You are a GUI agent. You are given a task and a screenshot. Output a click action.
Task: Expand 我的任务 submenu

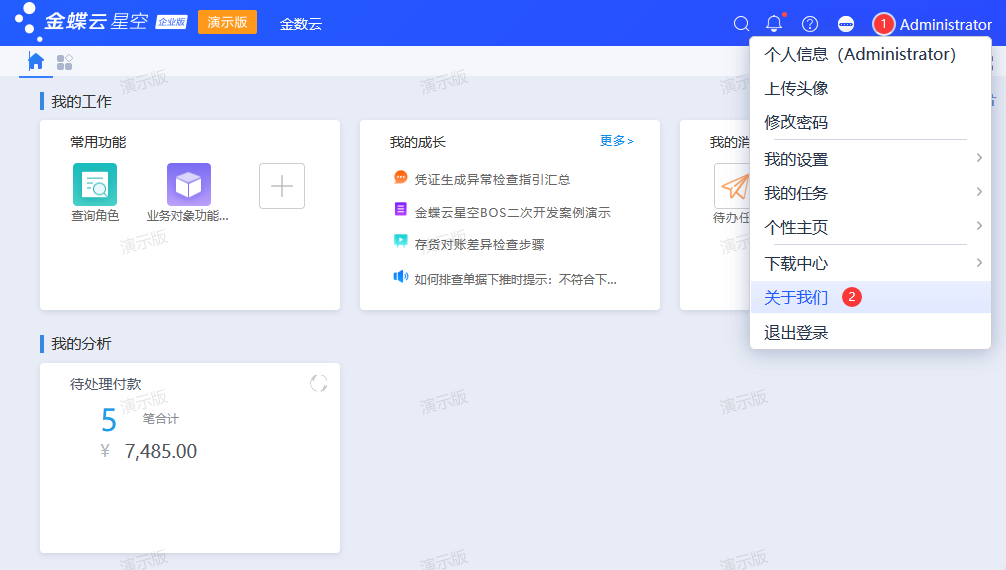click(870, 193)
